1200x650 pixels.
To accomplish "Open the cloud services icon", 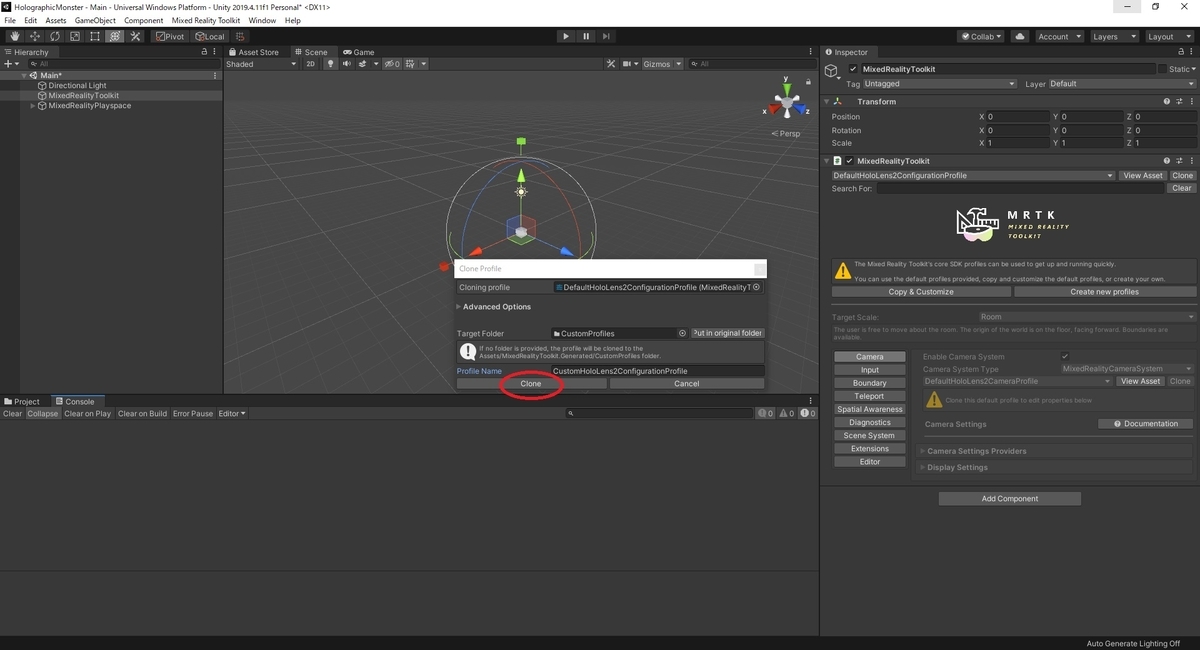I will [1020, 36].
